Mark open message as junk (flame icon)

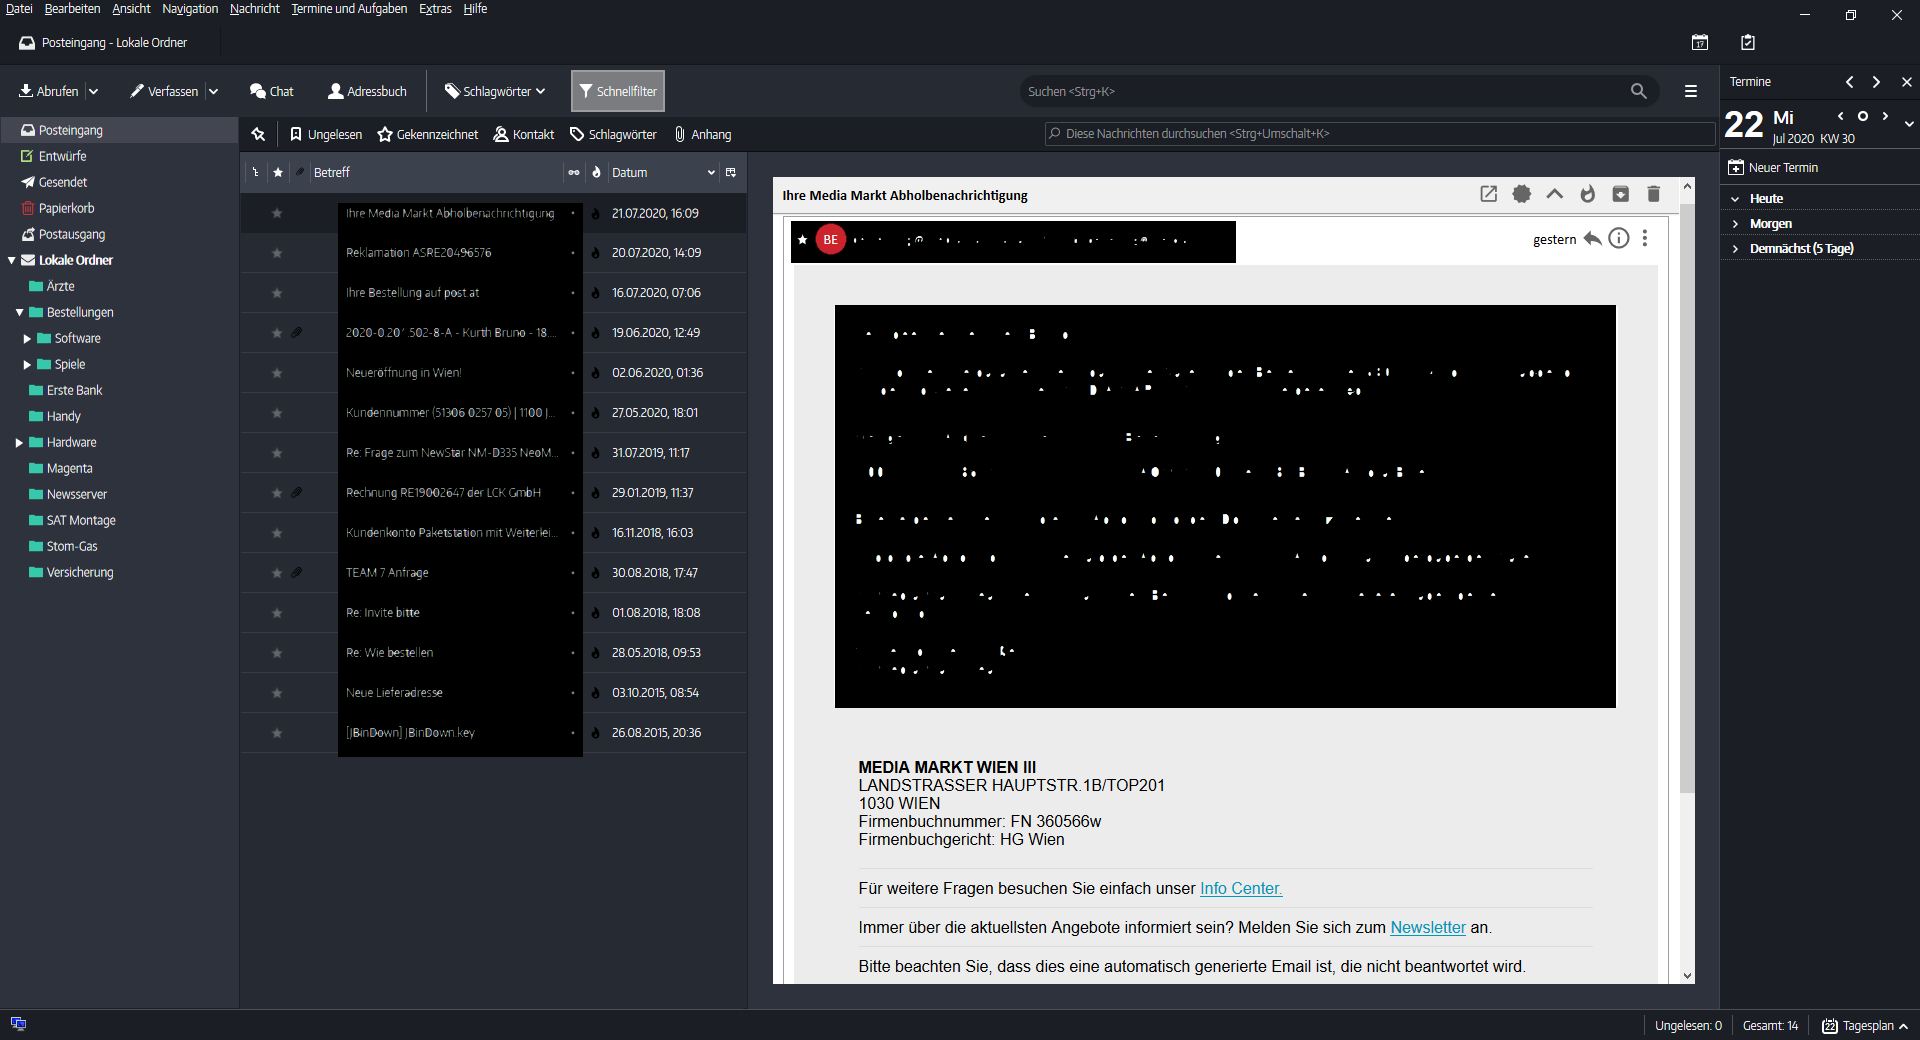pyautogui.click(x=1587, y=194)
